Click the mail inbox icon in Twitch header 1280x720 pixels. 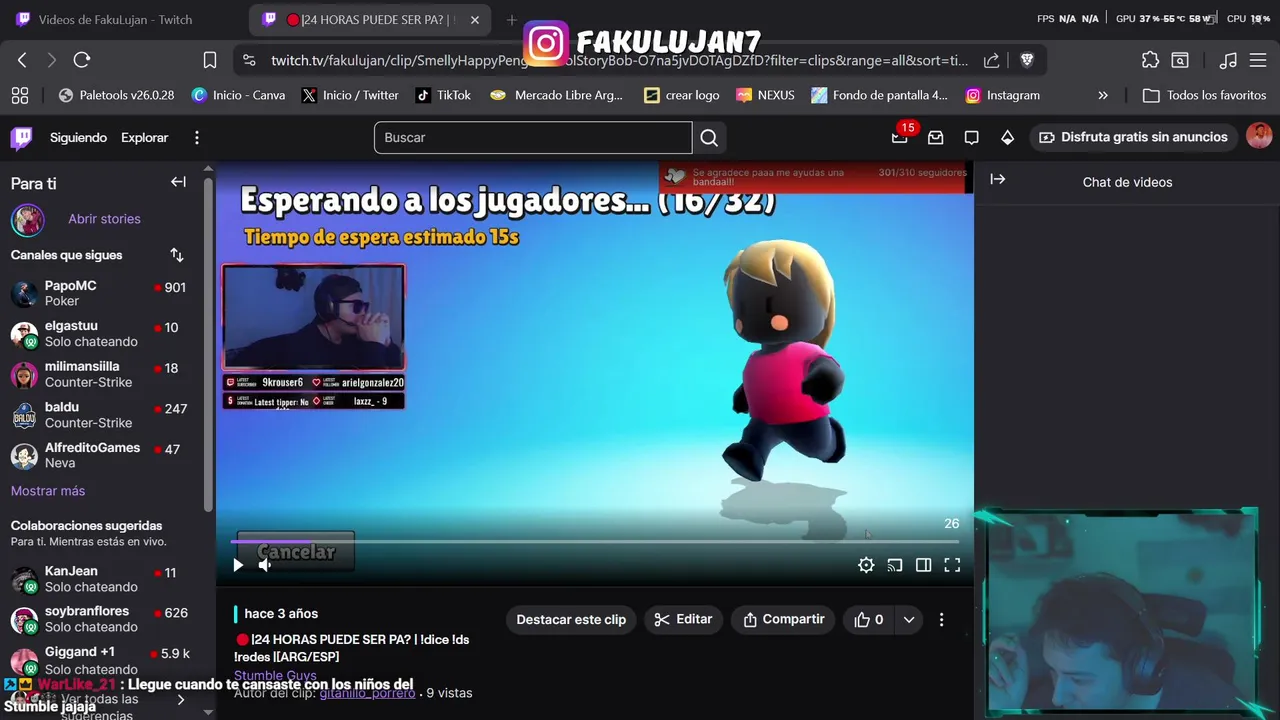pyautogui.click(x=936, y=138)
